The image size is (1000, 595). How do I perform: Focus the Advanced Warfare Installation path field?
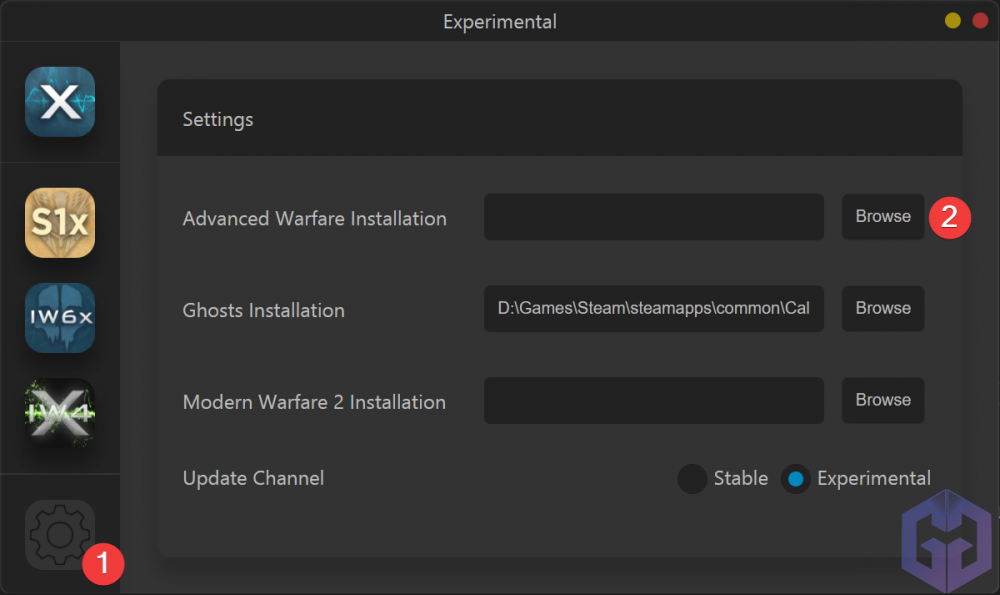point(653,217)
